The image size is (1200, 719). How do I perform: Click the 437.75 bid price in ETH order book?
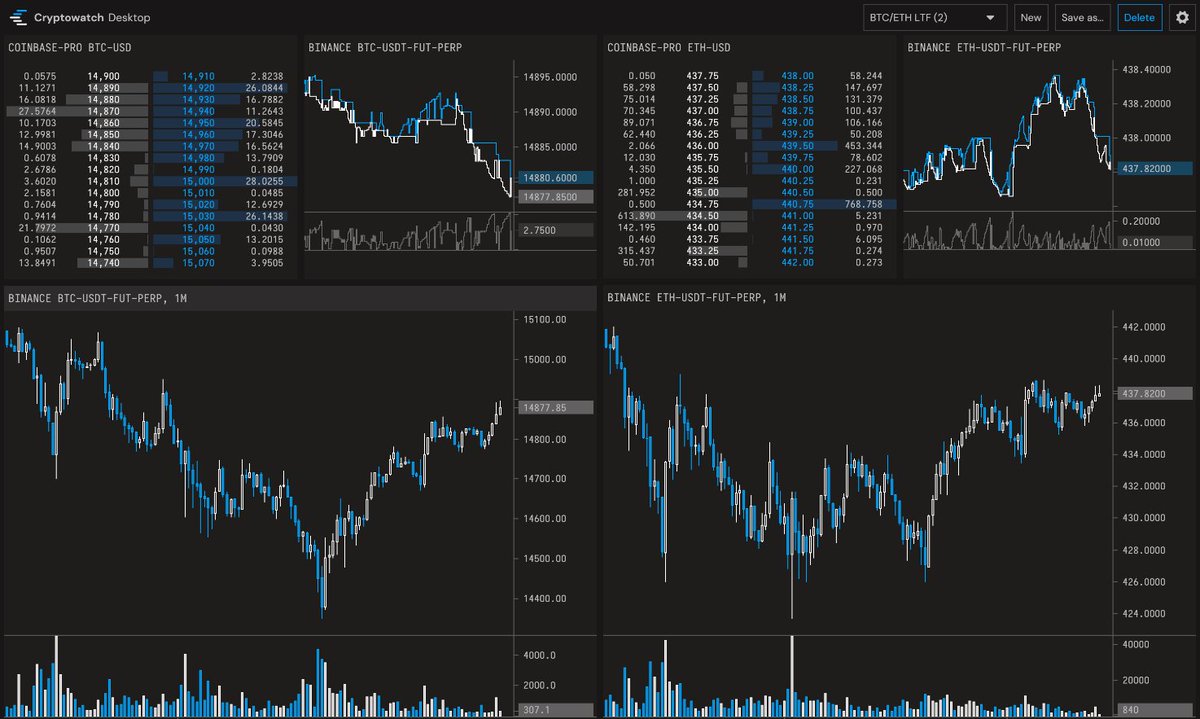[703, 76]
